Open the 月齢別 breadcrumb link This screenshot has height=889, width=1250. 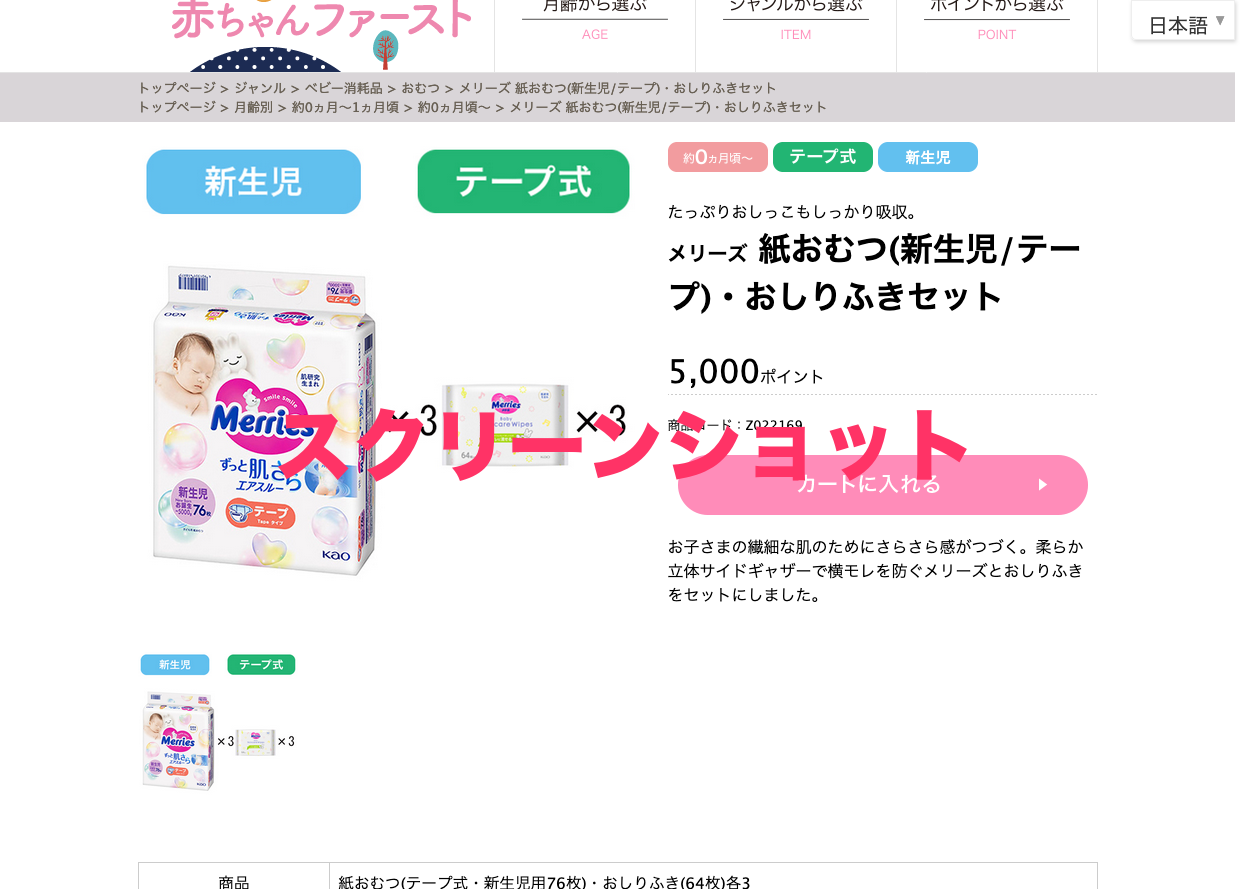click(x=253, y=107)
